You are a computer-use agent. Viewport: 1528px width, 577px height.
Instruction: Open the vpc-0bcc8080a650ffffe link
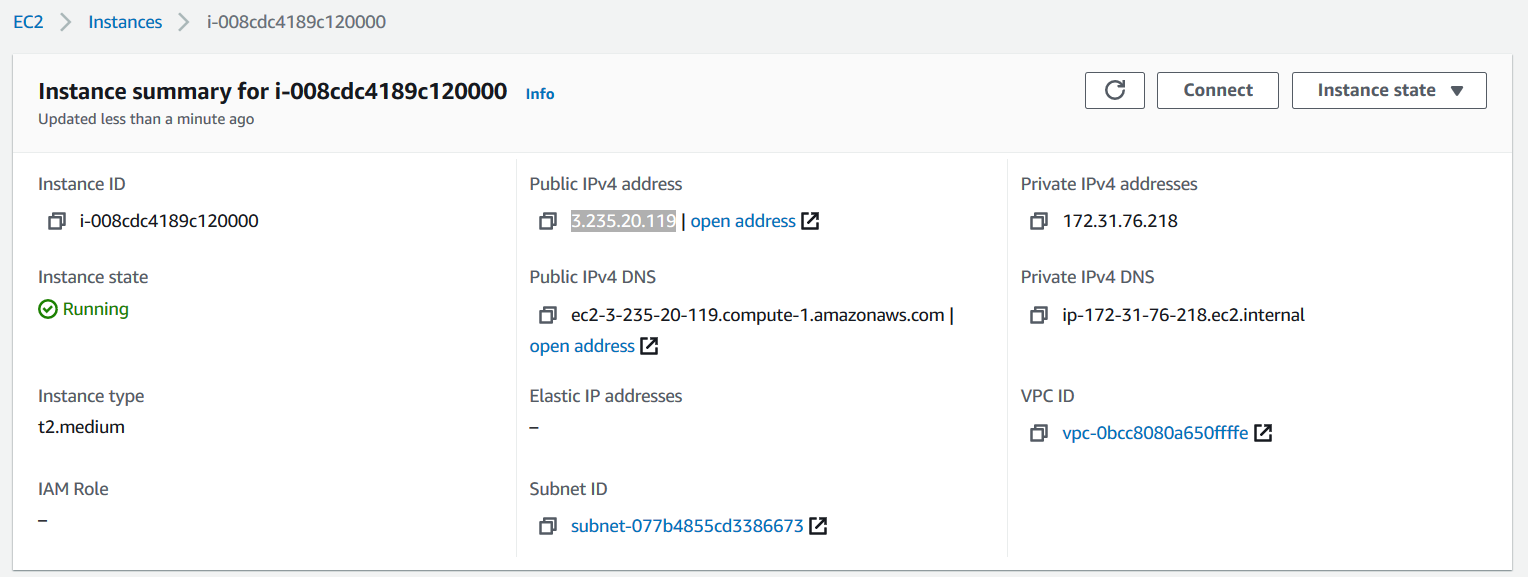coord(1155,433)
